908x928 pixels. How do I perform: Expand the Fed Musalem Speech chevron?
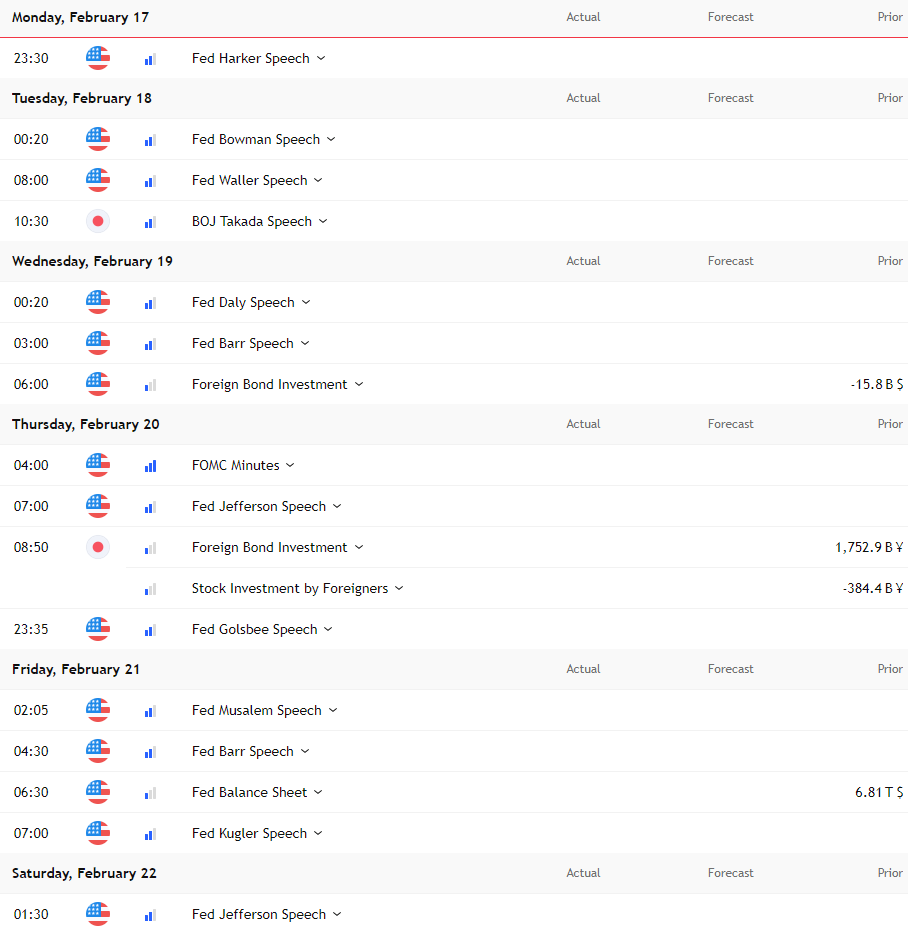[x=333, y=710]
